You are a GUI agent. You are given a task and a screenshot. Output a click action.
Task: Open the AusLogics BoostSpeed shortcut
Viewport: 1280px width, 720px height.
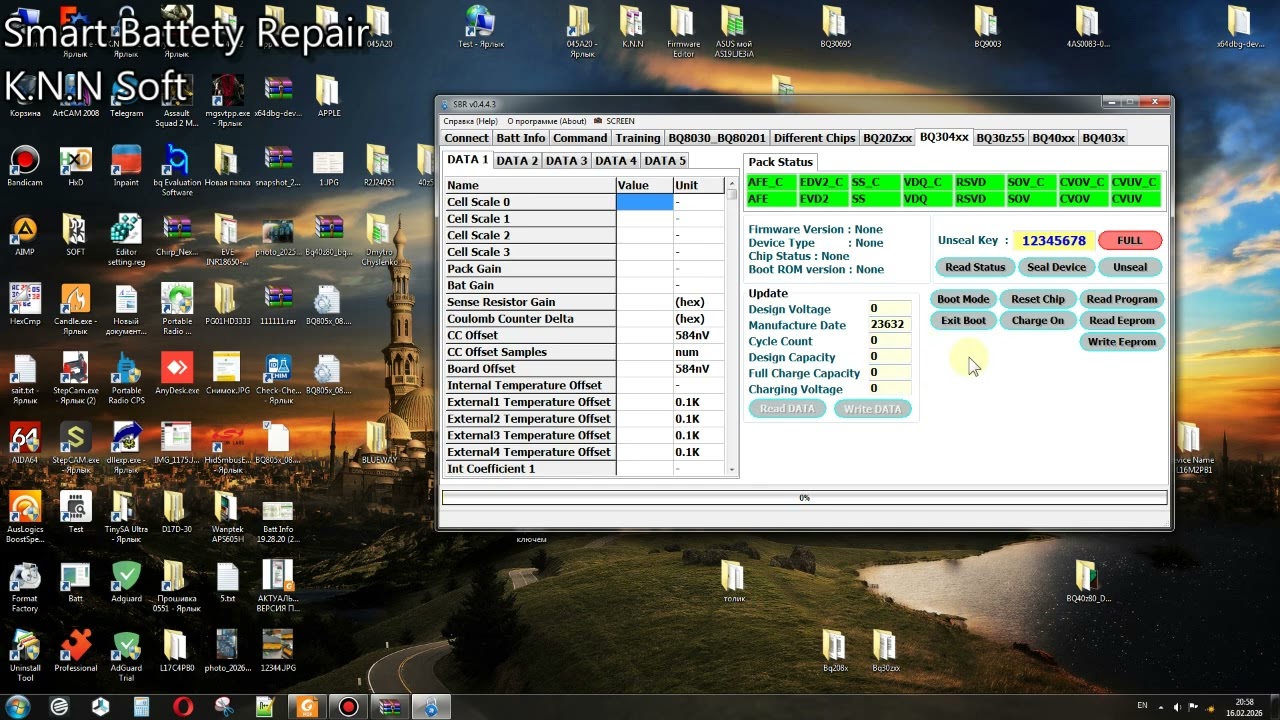point(24,517)
